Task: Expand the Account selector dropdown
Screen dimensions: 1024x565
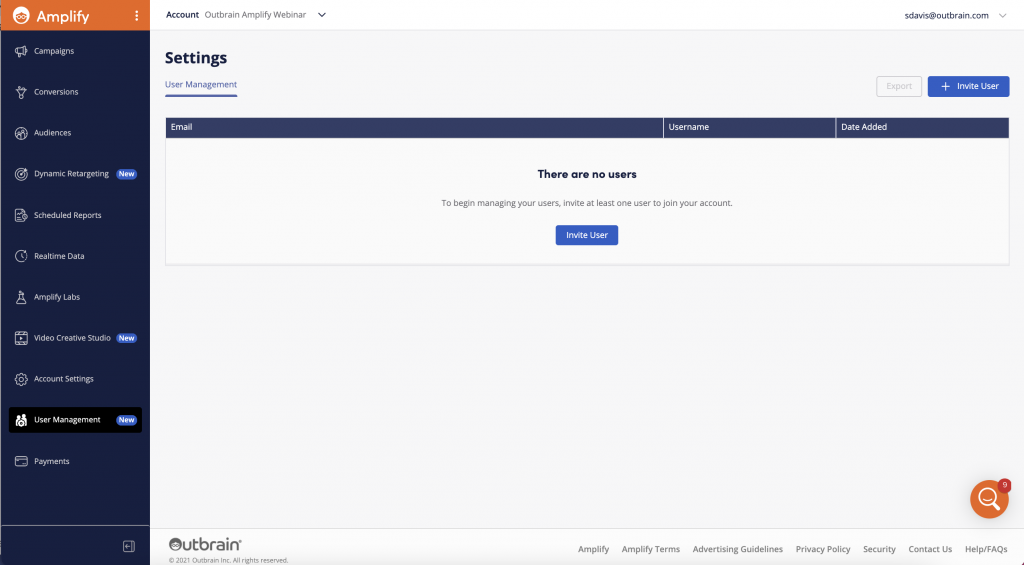Action: (x=321, y=15)
